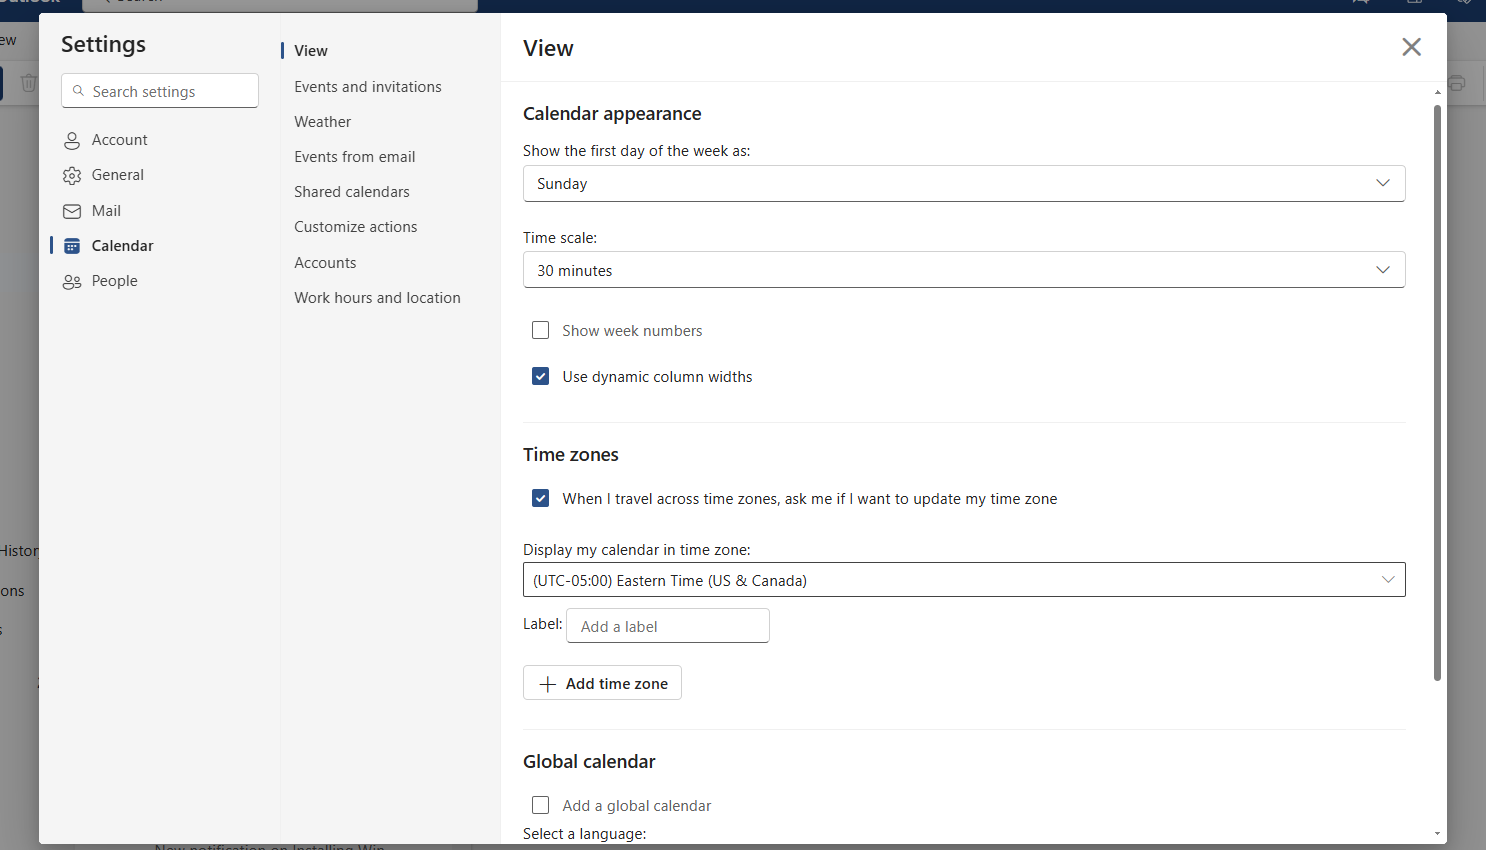Click the Add a label input

(x=668, y=626)
